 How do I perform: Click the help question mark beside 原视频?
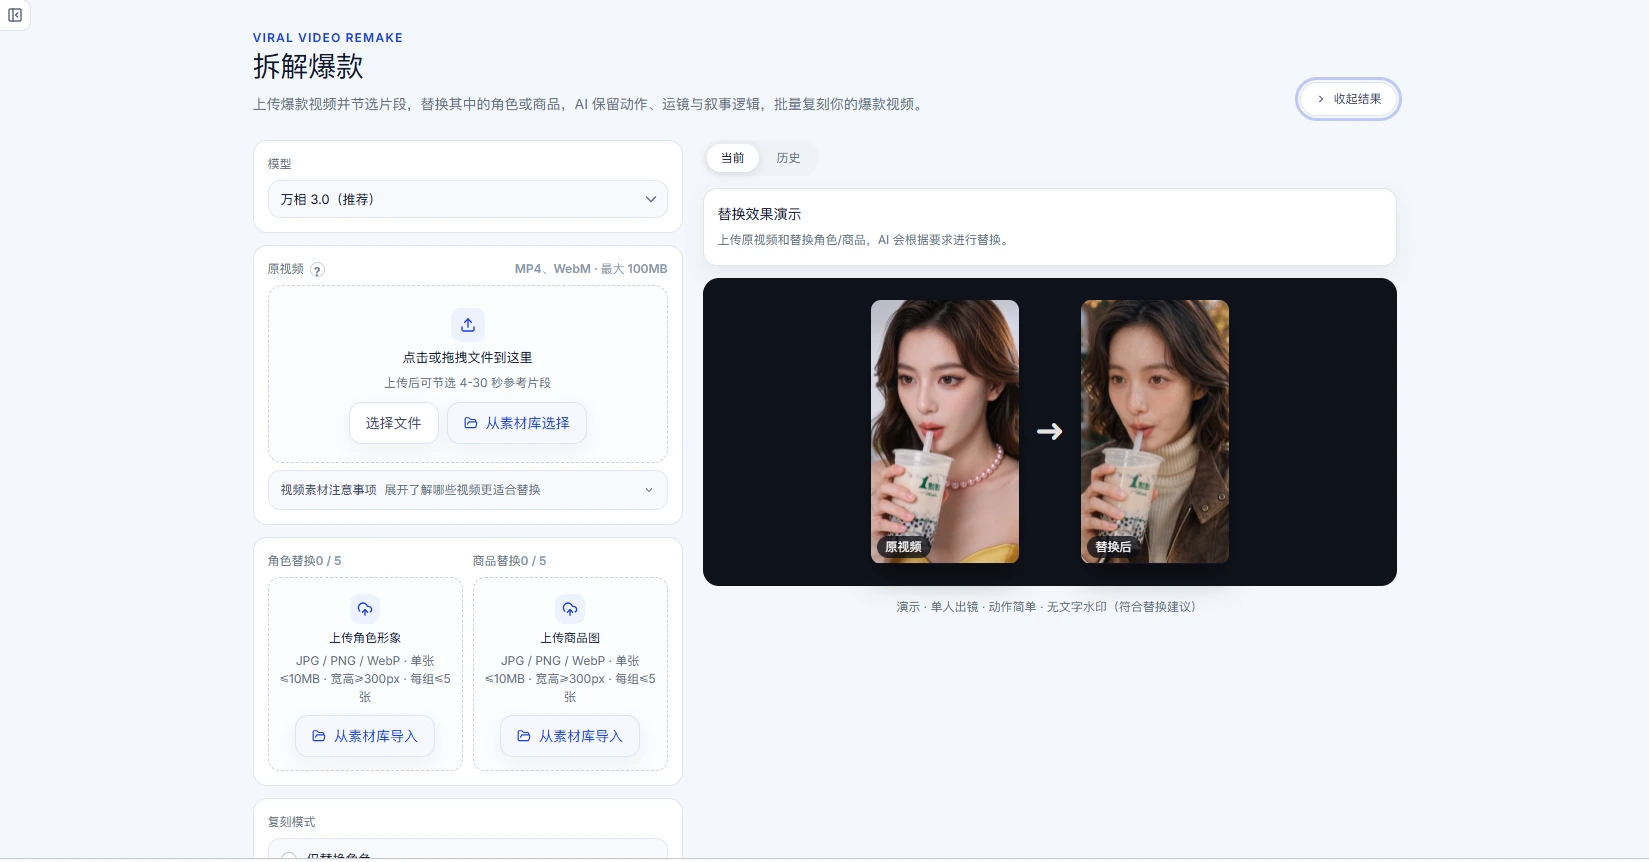317,270
